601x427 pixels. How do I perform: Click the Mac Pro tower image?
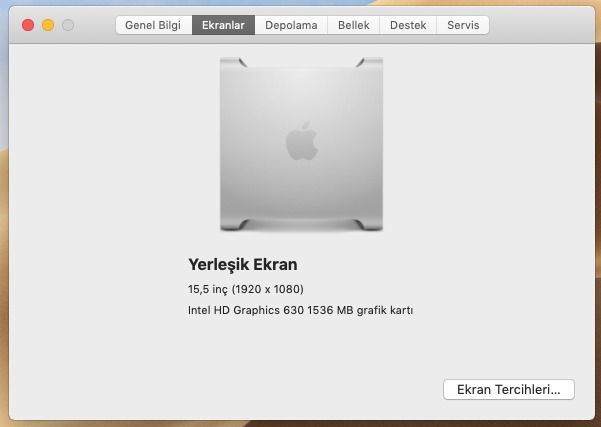click(x=301, y=144)
